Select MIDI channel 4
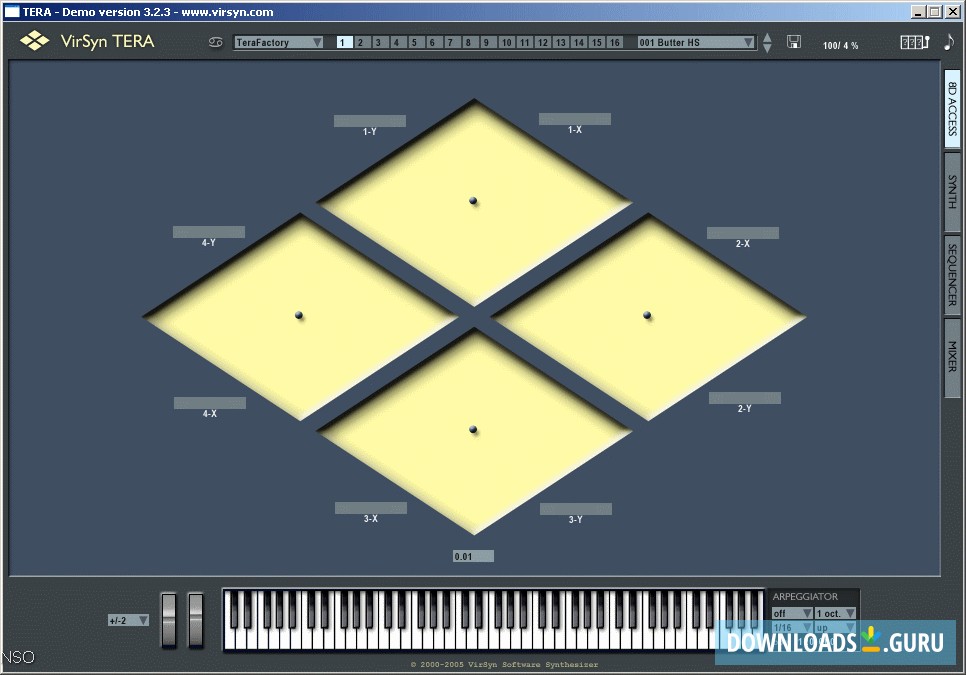Screen dimensions: 966x675 pyautogui.click(x=397, y=42)
